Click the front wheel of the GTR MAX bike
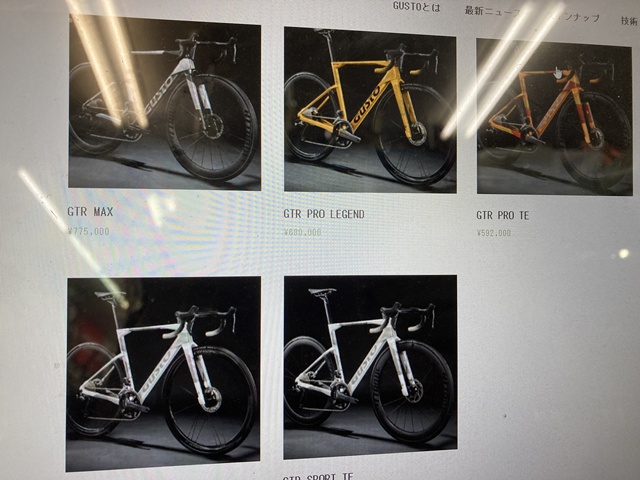Viewport: 640px width, 480px height. tap(211, 127)
